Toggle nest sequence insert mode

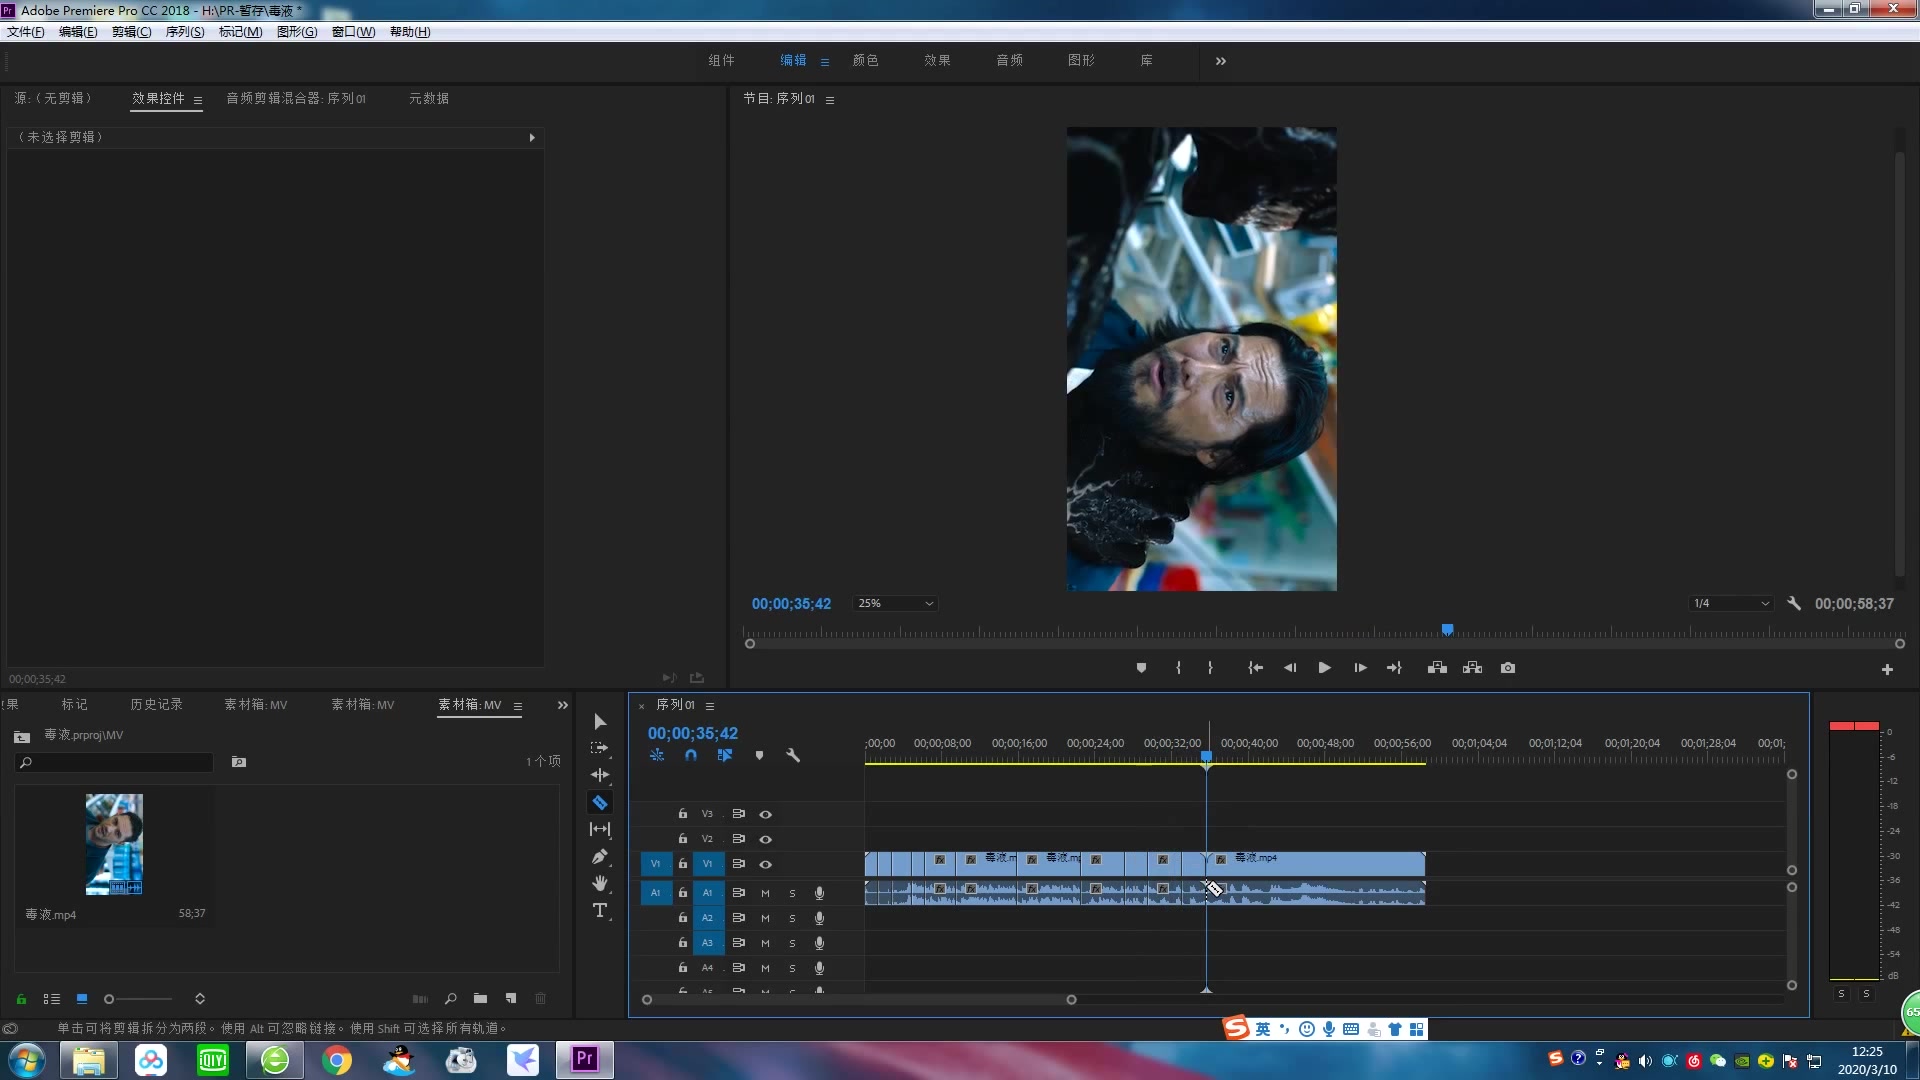(657, 756)
